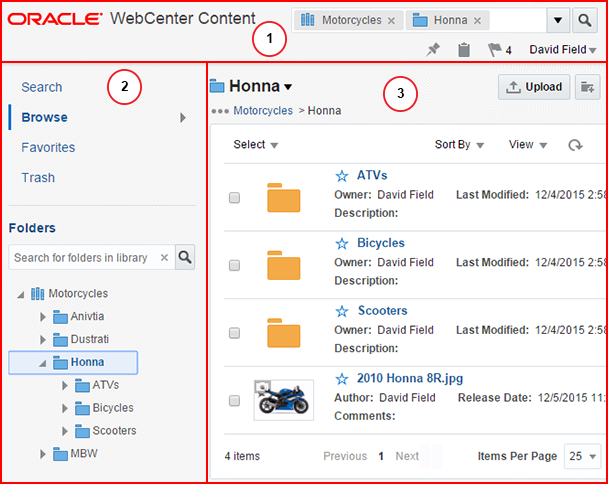Favorite Bicycles with its star icon
The width and height of the screenshot is (608, 484).
pyautogui.click(x=342, y=244)
